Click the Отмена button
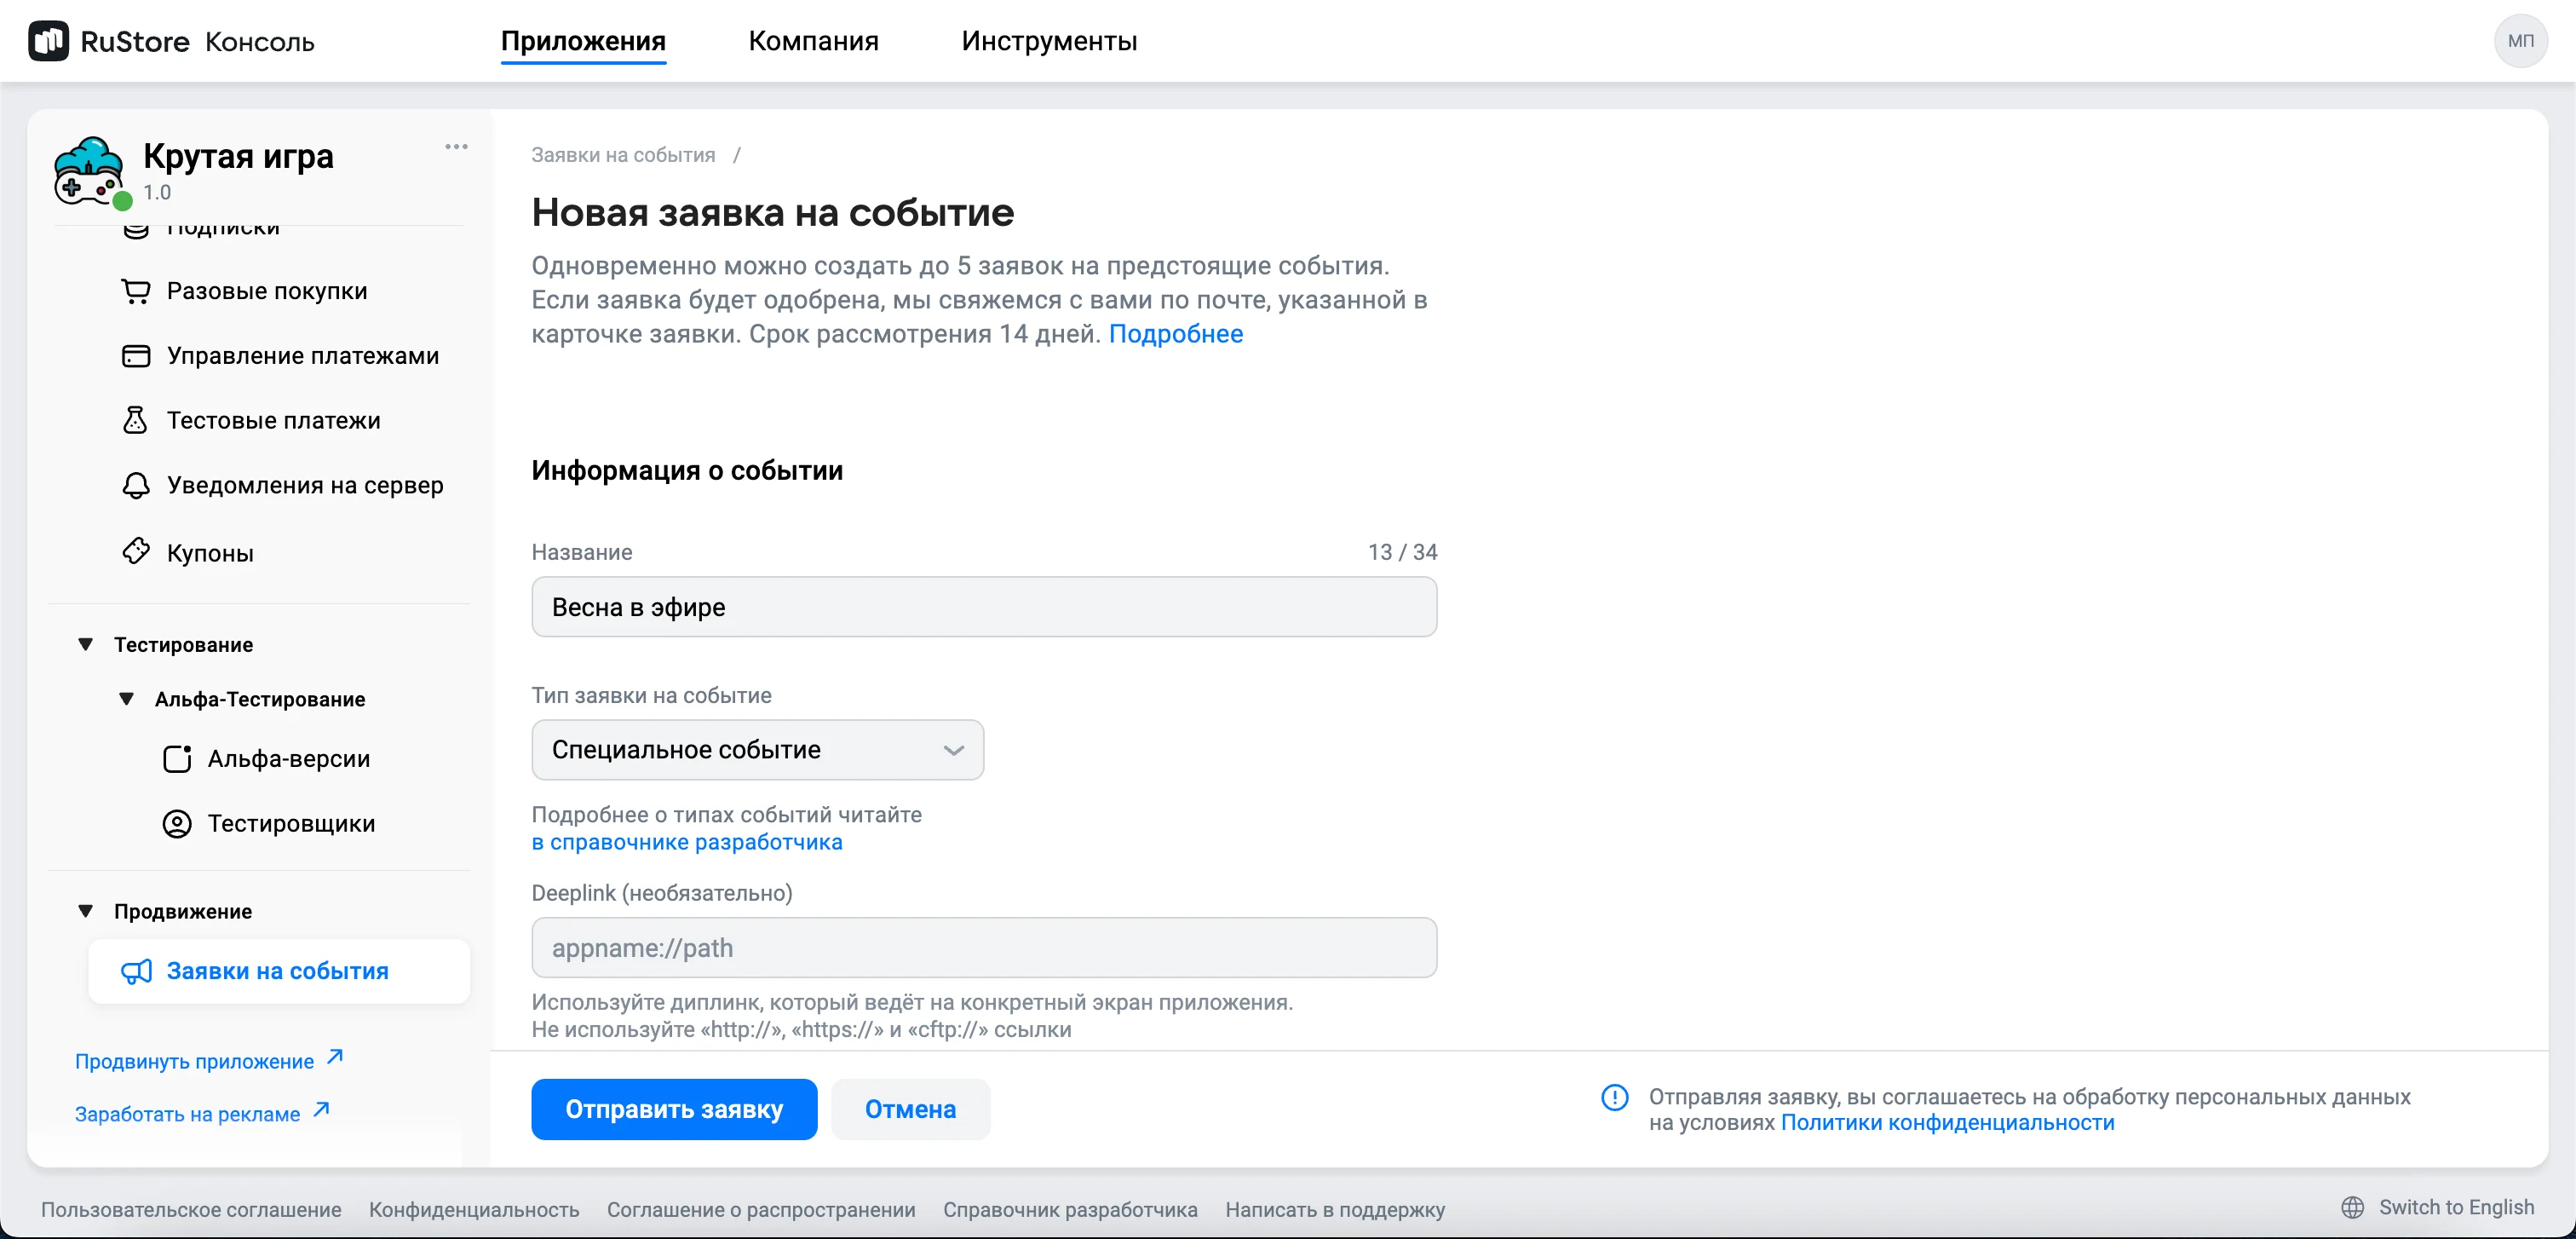This screenshot has width=2576, height=1239. [x=910, y=1109]
